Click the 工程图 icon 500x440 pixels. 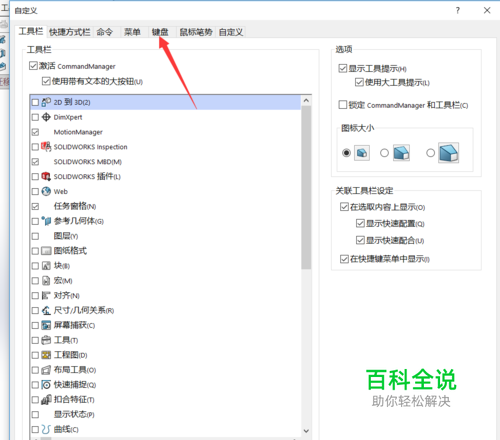tap(46, 355)
